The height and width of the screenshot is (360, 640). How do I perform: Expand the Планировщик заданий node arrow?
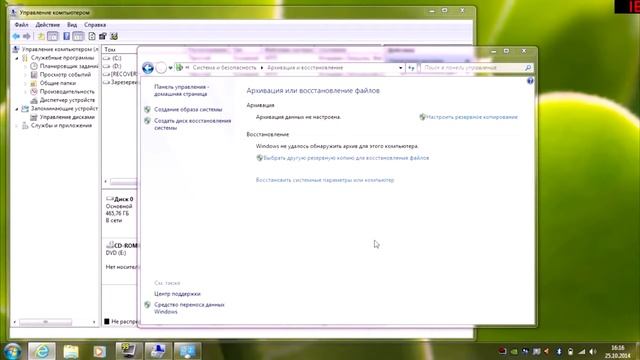point(26,66)
